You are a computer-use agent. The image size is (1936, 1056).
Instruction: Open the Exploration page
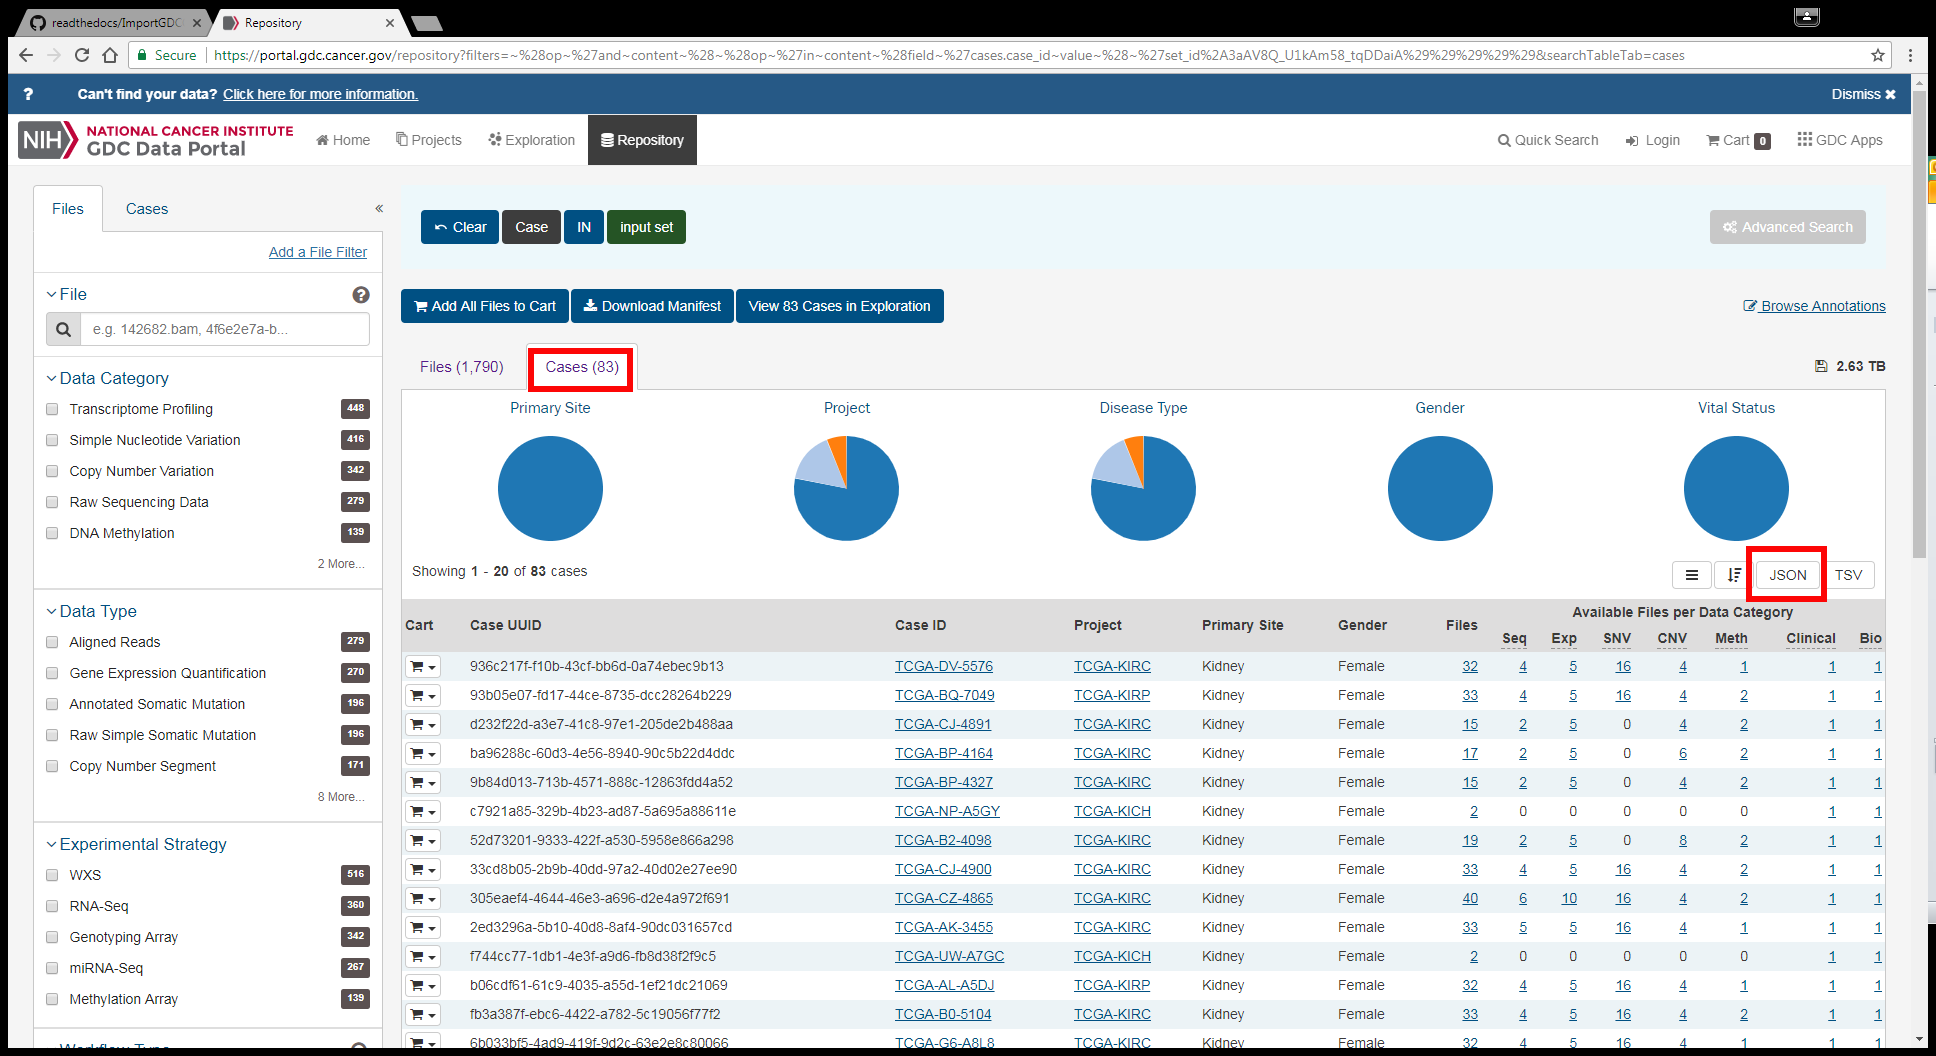(532, 140)
